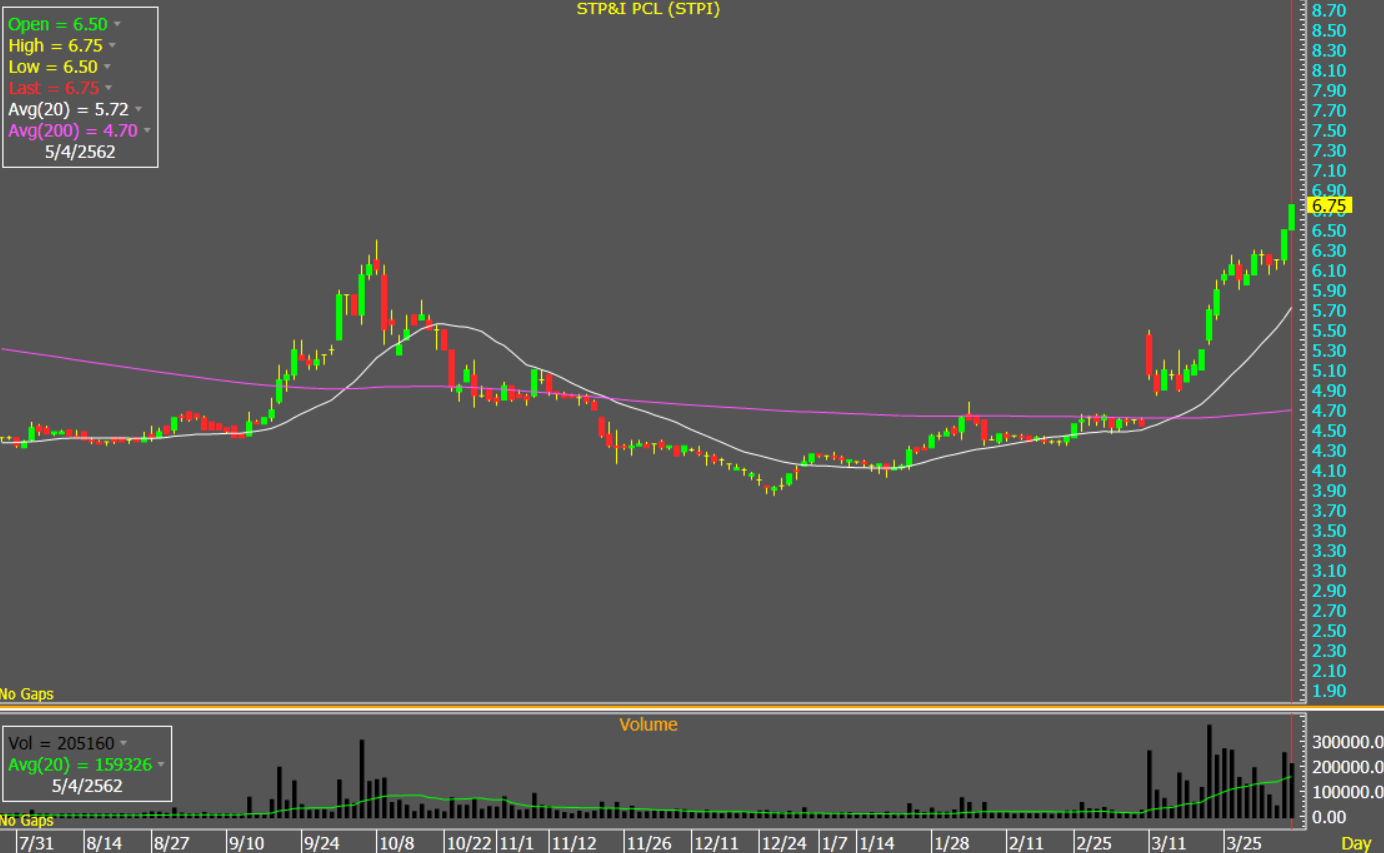This screenshot has height=853, width=1384.
Task: Select the Avg(20) = 5.72 legend entry
Action: 69,109
